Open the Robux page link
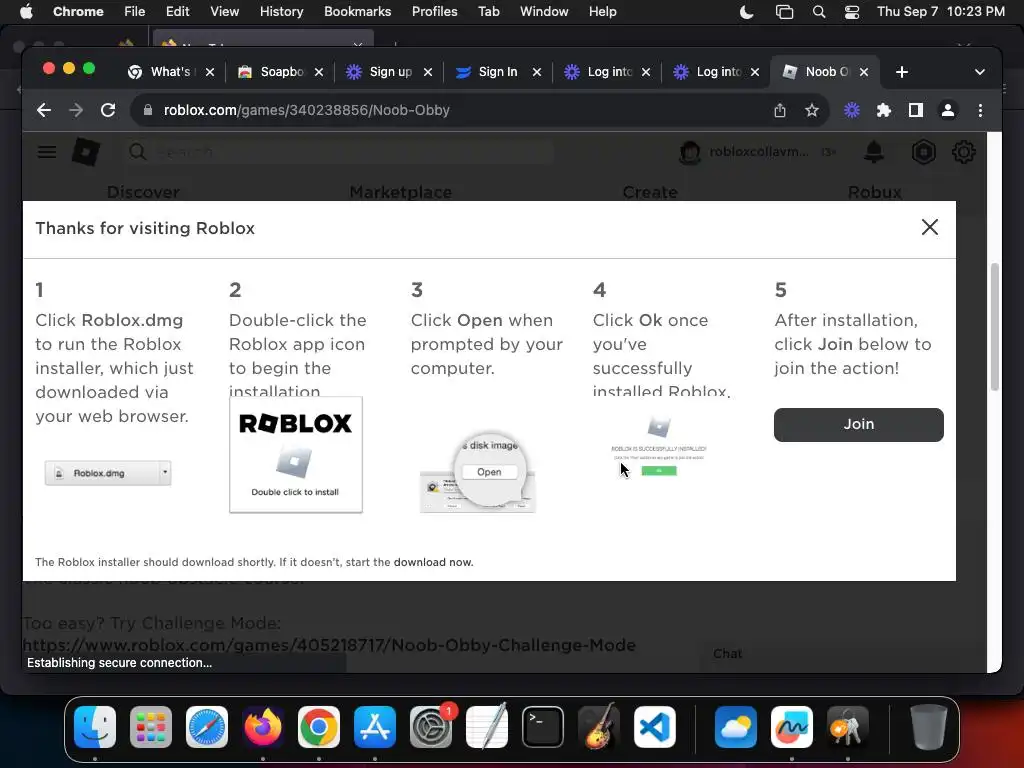The width and height of the screenshot is (1024, 768). (x=874, y=192)
